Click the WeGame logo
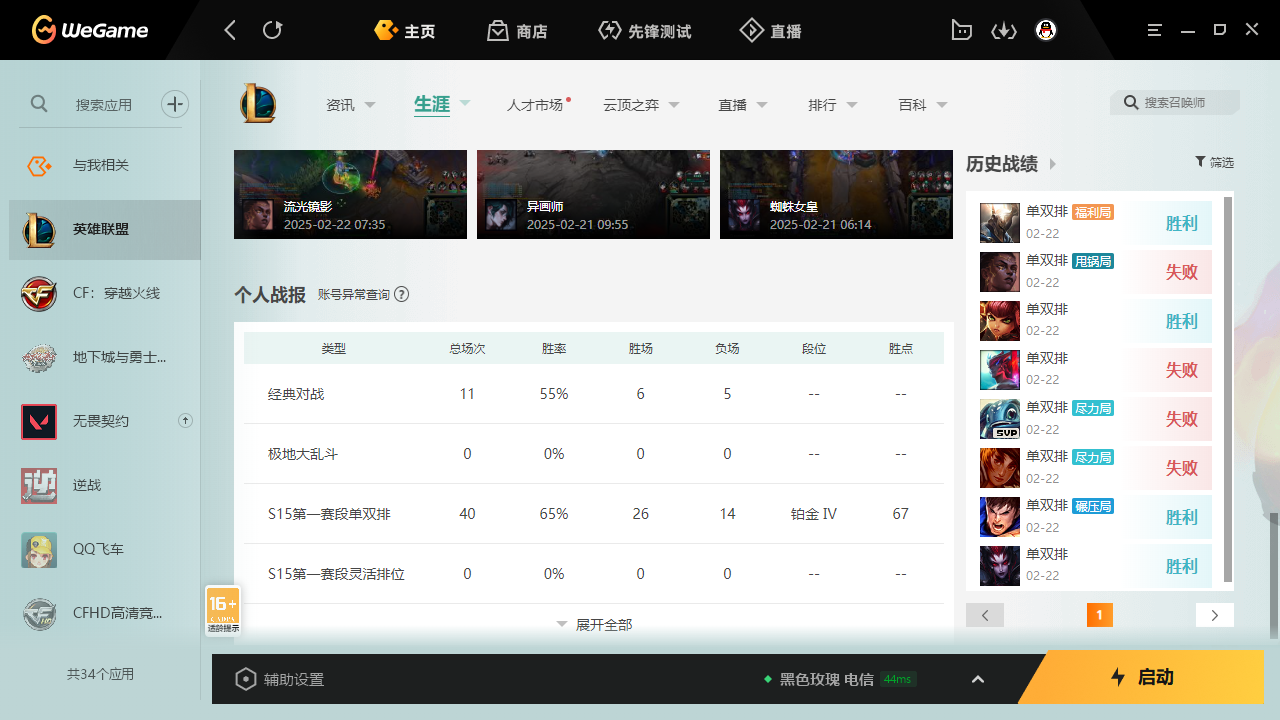1280x720 pixels. click(x=90, y=30)
